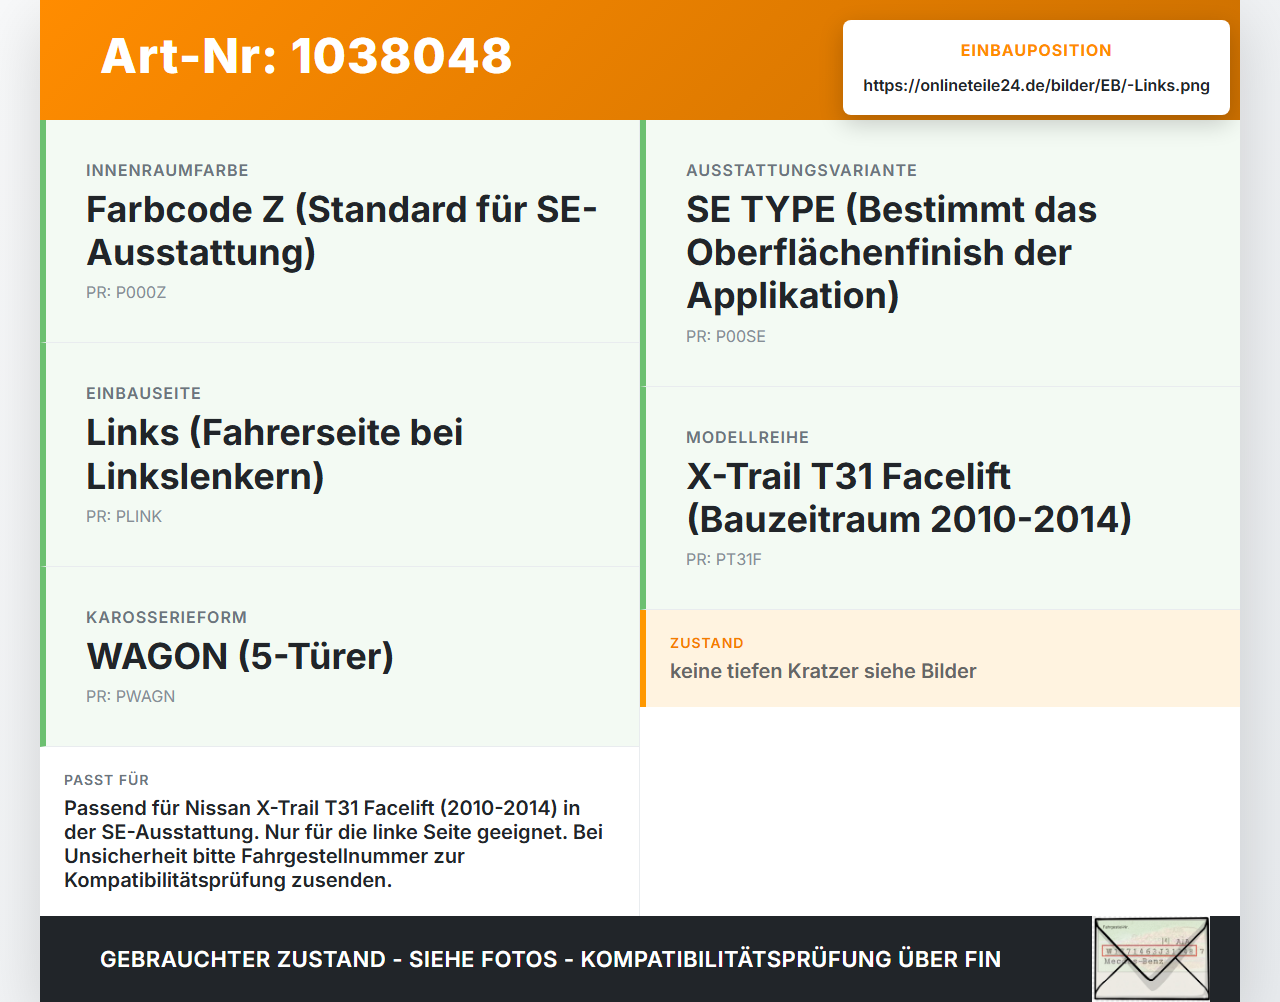Select the PR: P000Z code text
This screenshot has height=1002, width=1280.
(x=126, y=293)
